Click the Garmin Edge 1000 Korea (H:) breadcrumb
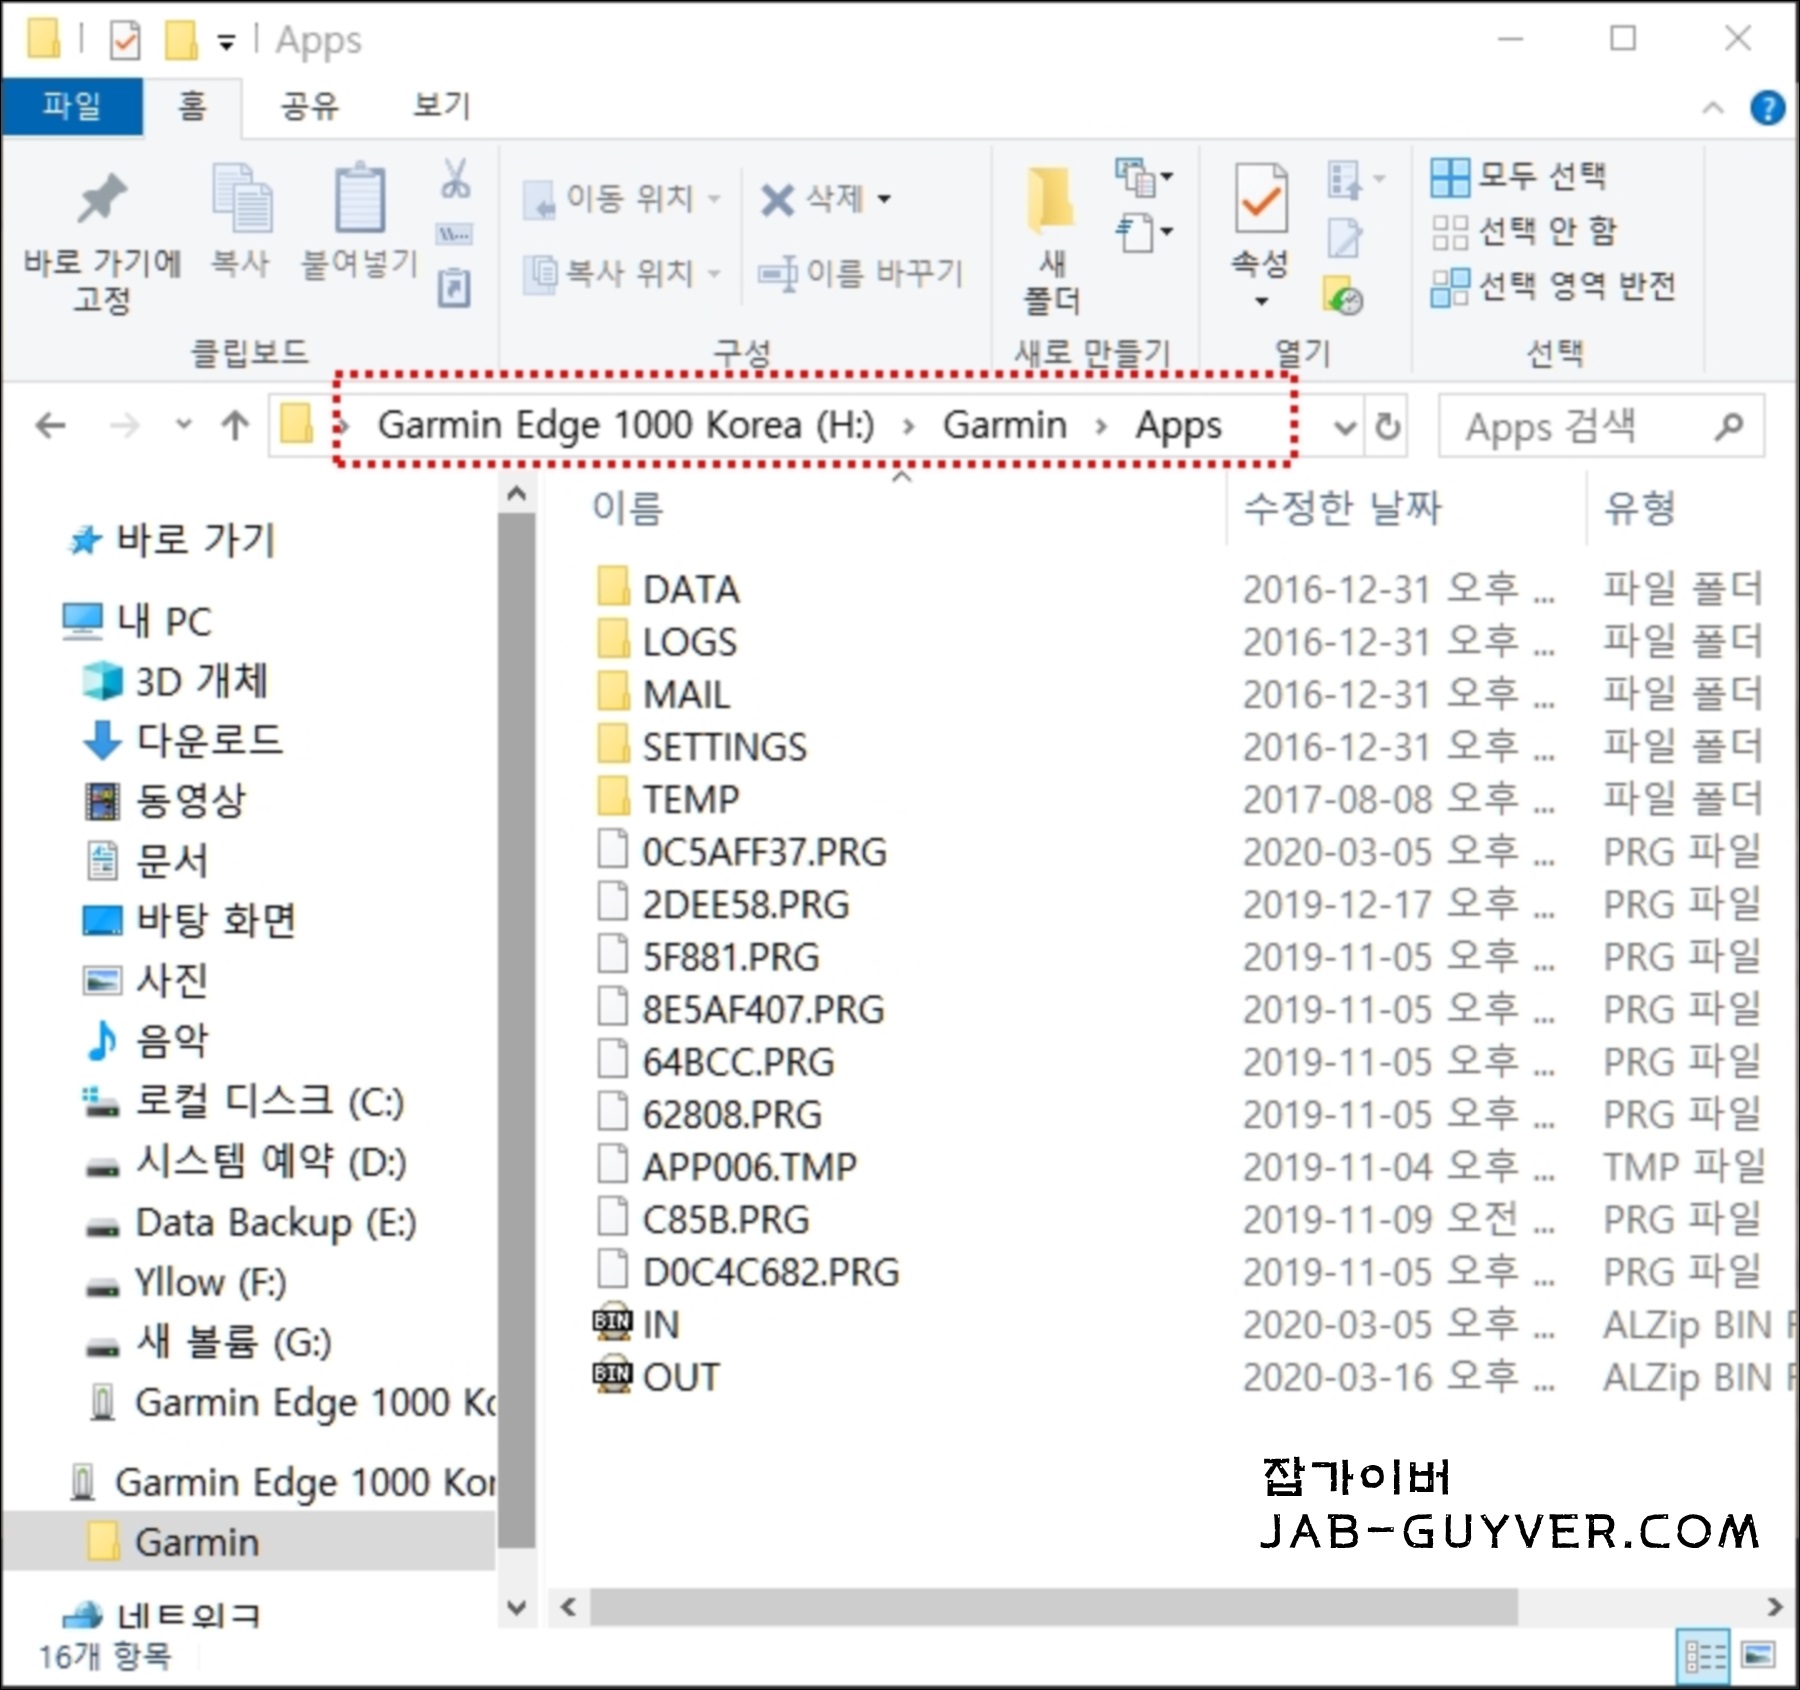Screen dimensions: 1800x1690 pos(626,425)
